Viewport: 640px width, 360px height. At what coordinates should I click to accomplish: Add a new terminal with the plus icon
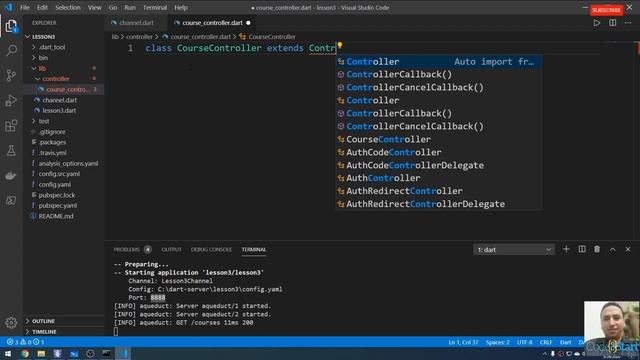[x=566, y=249]
